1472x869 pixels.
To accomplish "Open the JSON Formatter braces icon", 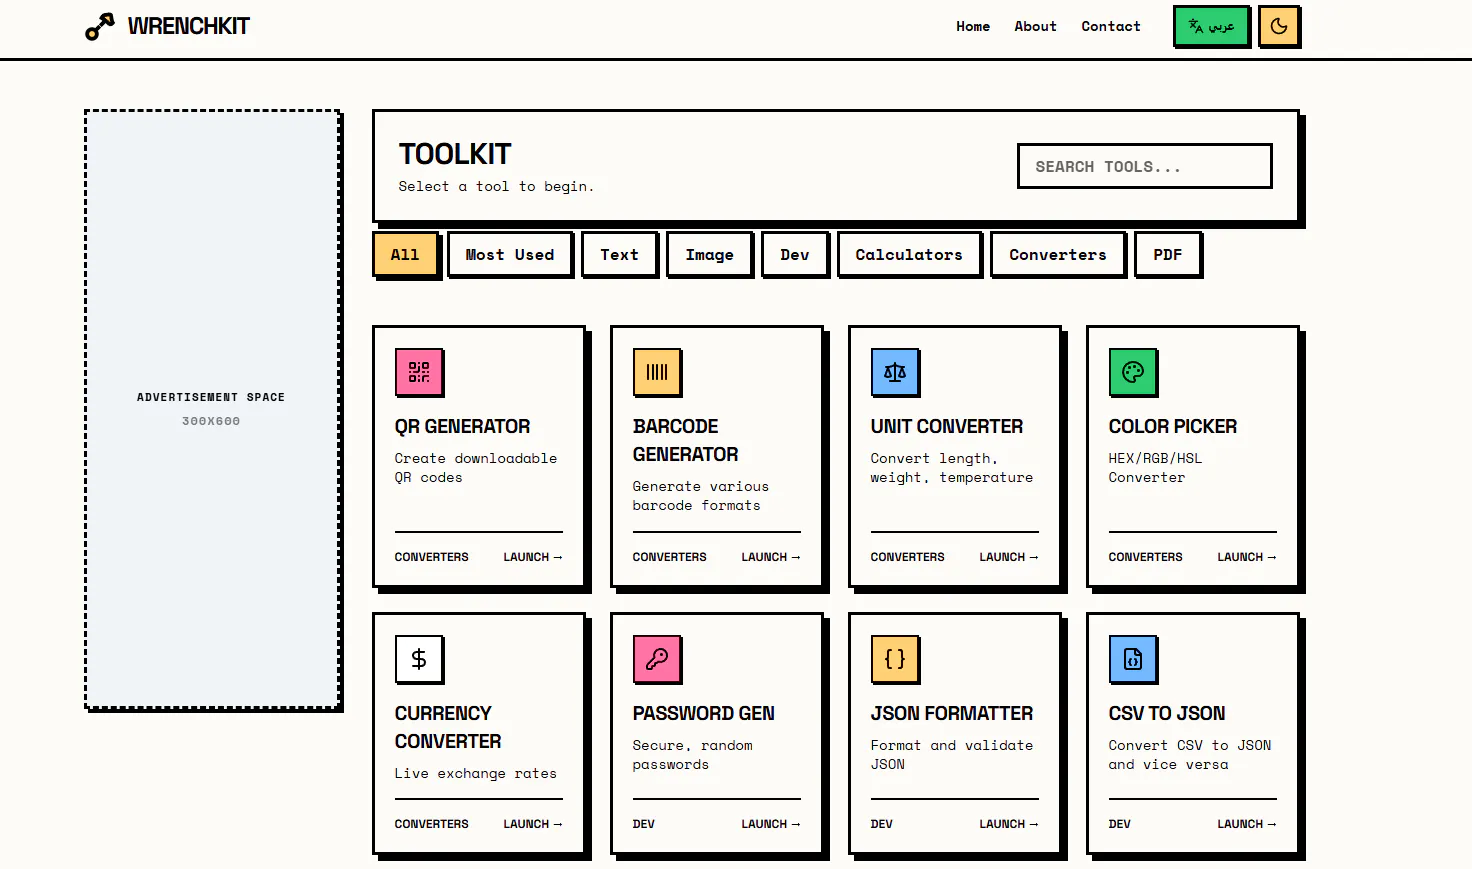I will point(895,659).
